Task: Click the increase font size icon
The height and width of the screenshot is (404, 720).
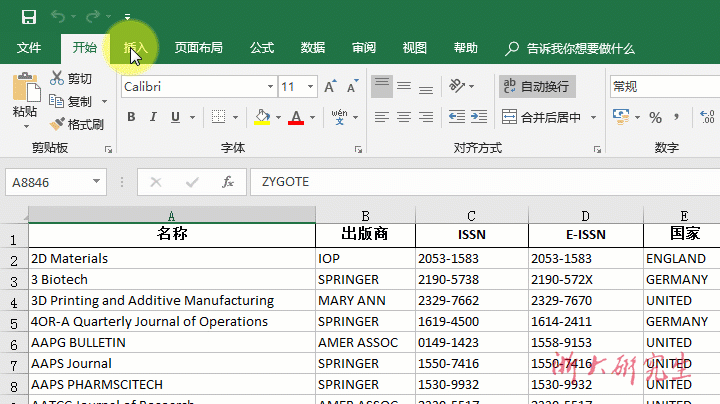Action: pos(330,86)
